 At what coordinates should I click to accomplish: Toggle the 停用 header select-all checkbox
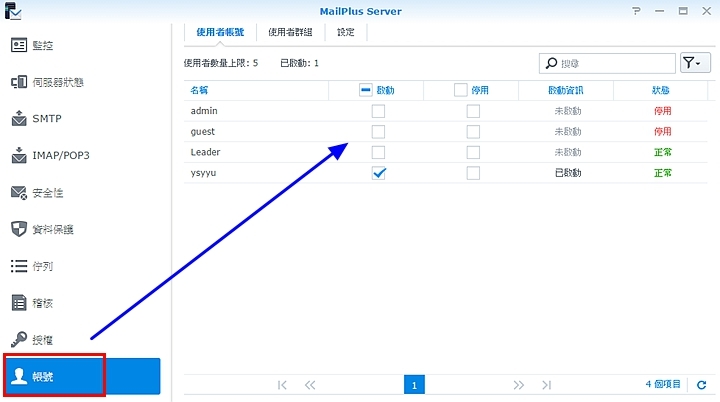click(461, 90)
